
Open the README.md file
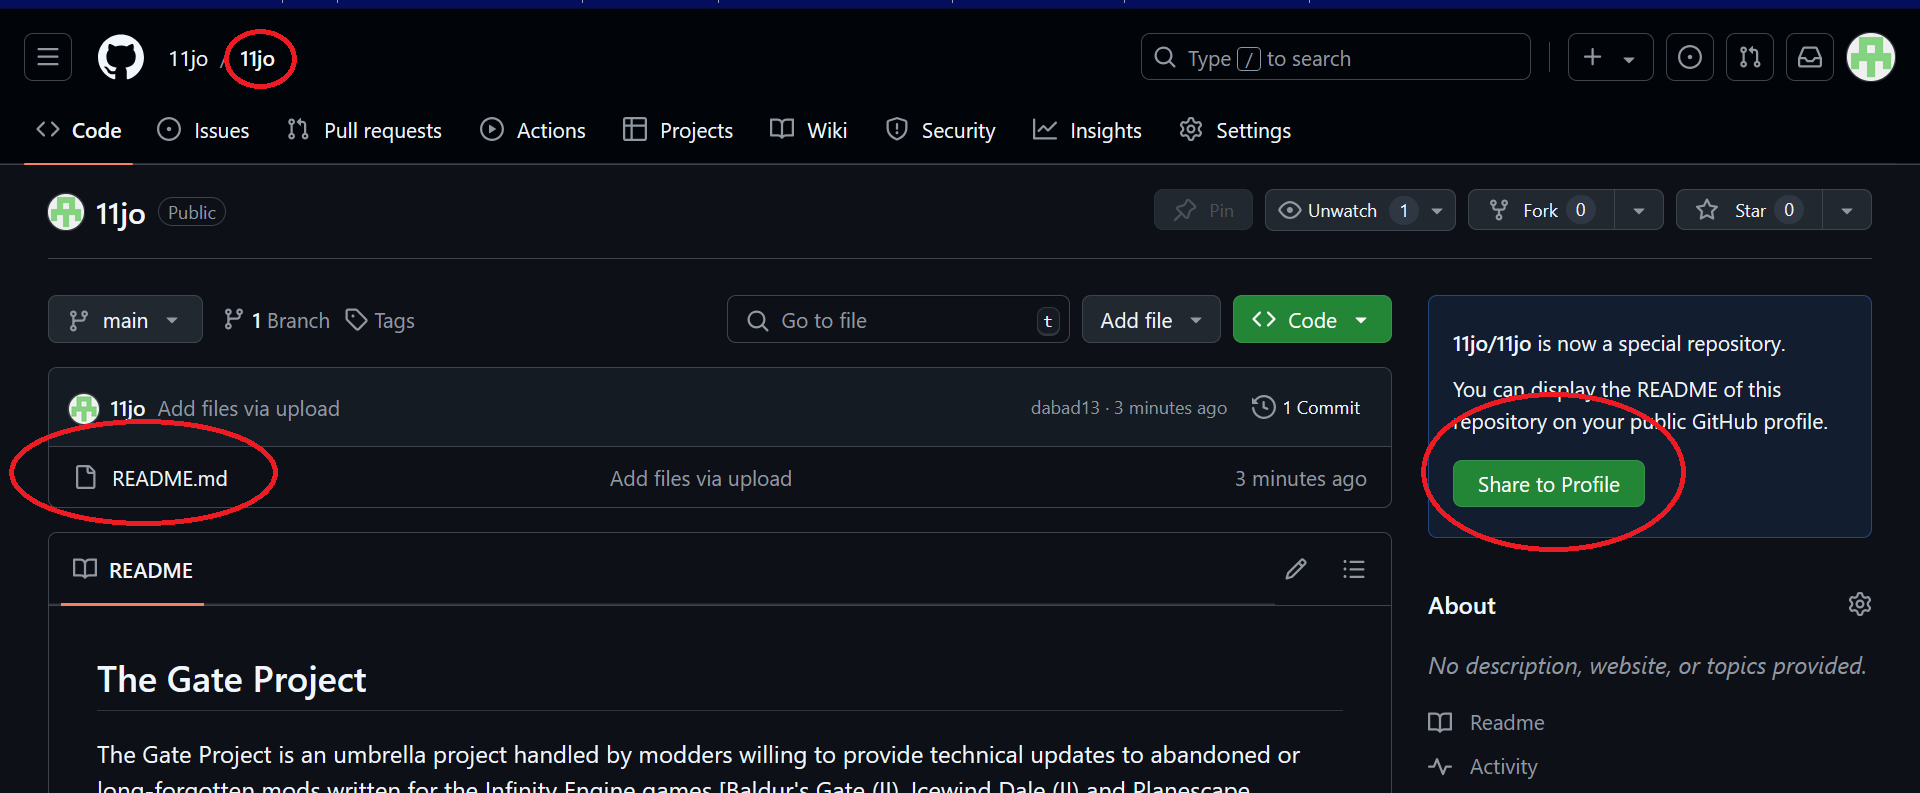(x=170, y=478)
